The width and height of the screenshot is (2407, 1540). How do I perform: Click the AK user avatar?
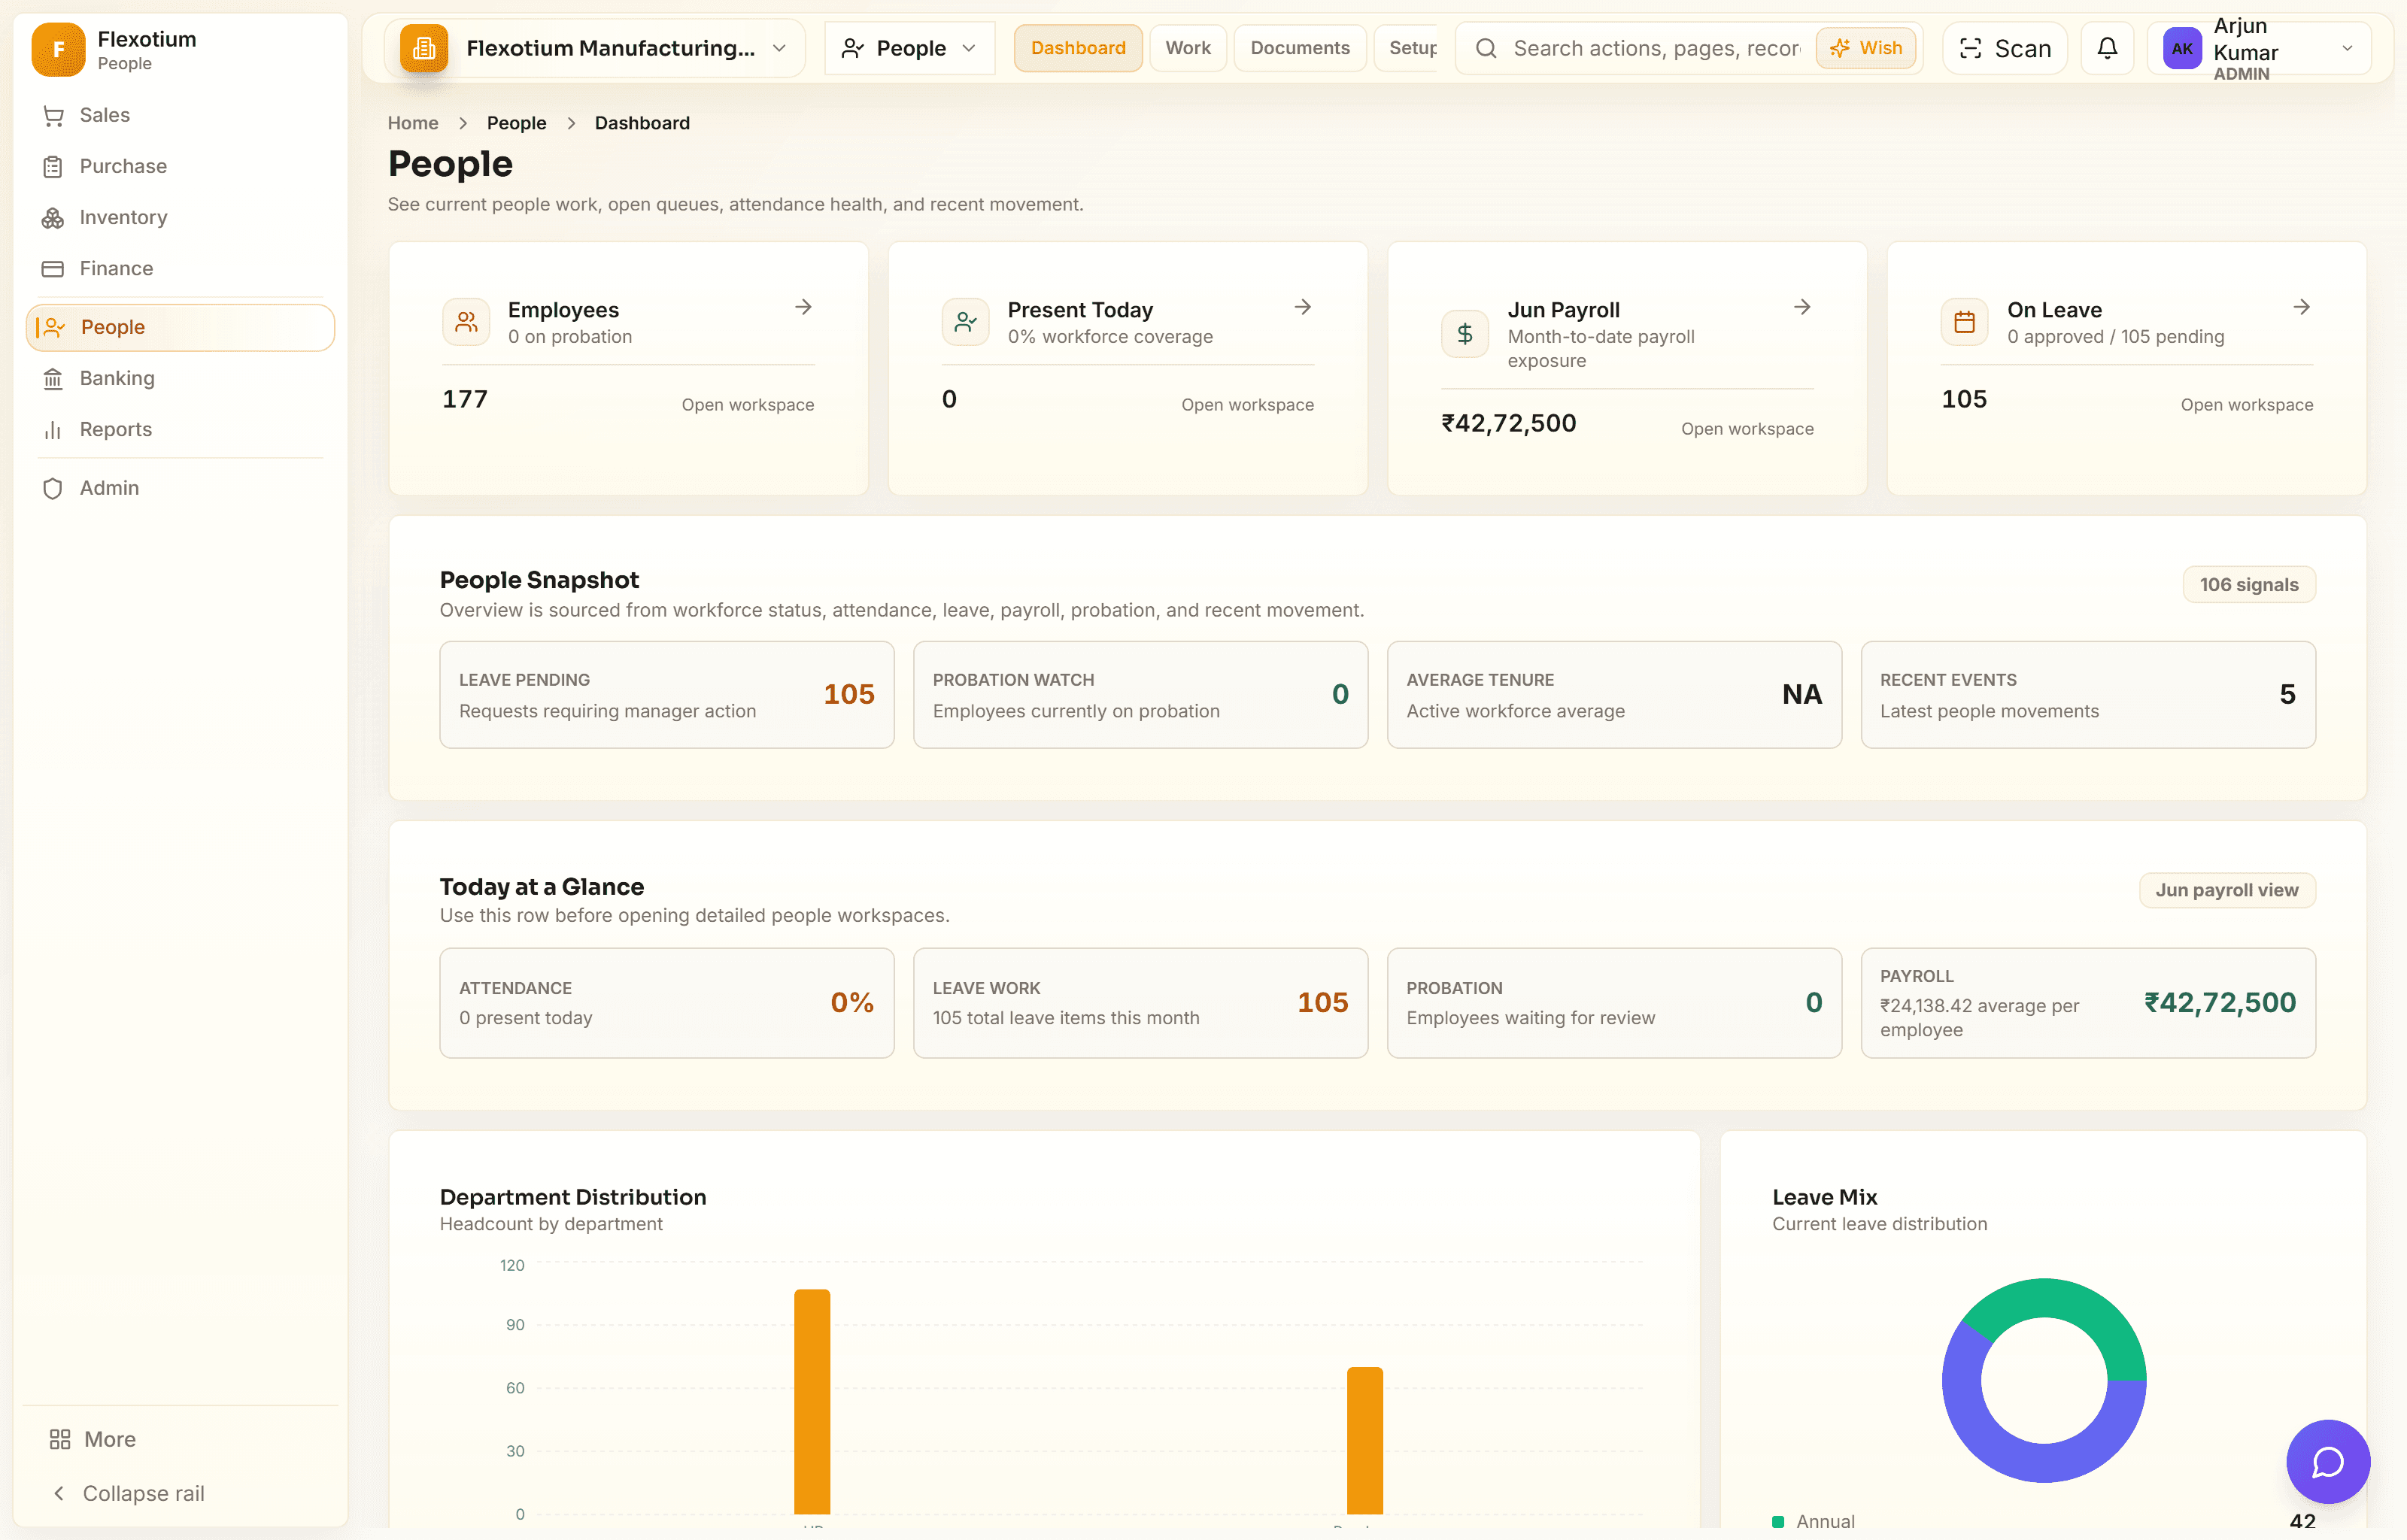pyautogui.click(x=2182, y=48)
